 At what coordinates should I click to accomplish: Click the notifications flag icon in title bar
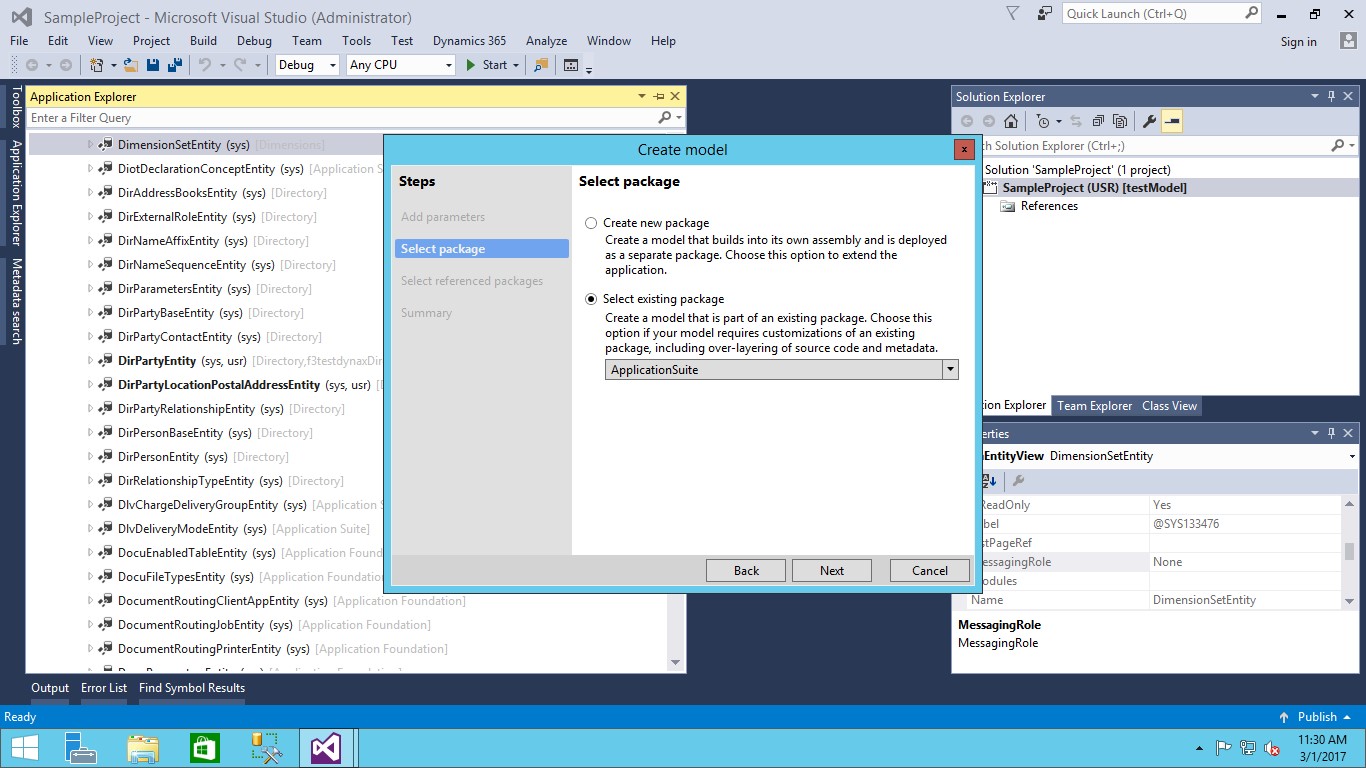click(x=1013, y=14)
